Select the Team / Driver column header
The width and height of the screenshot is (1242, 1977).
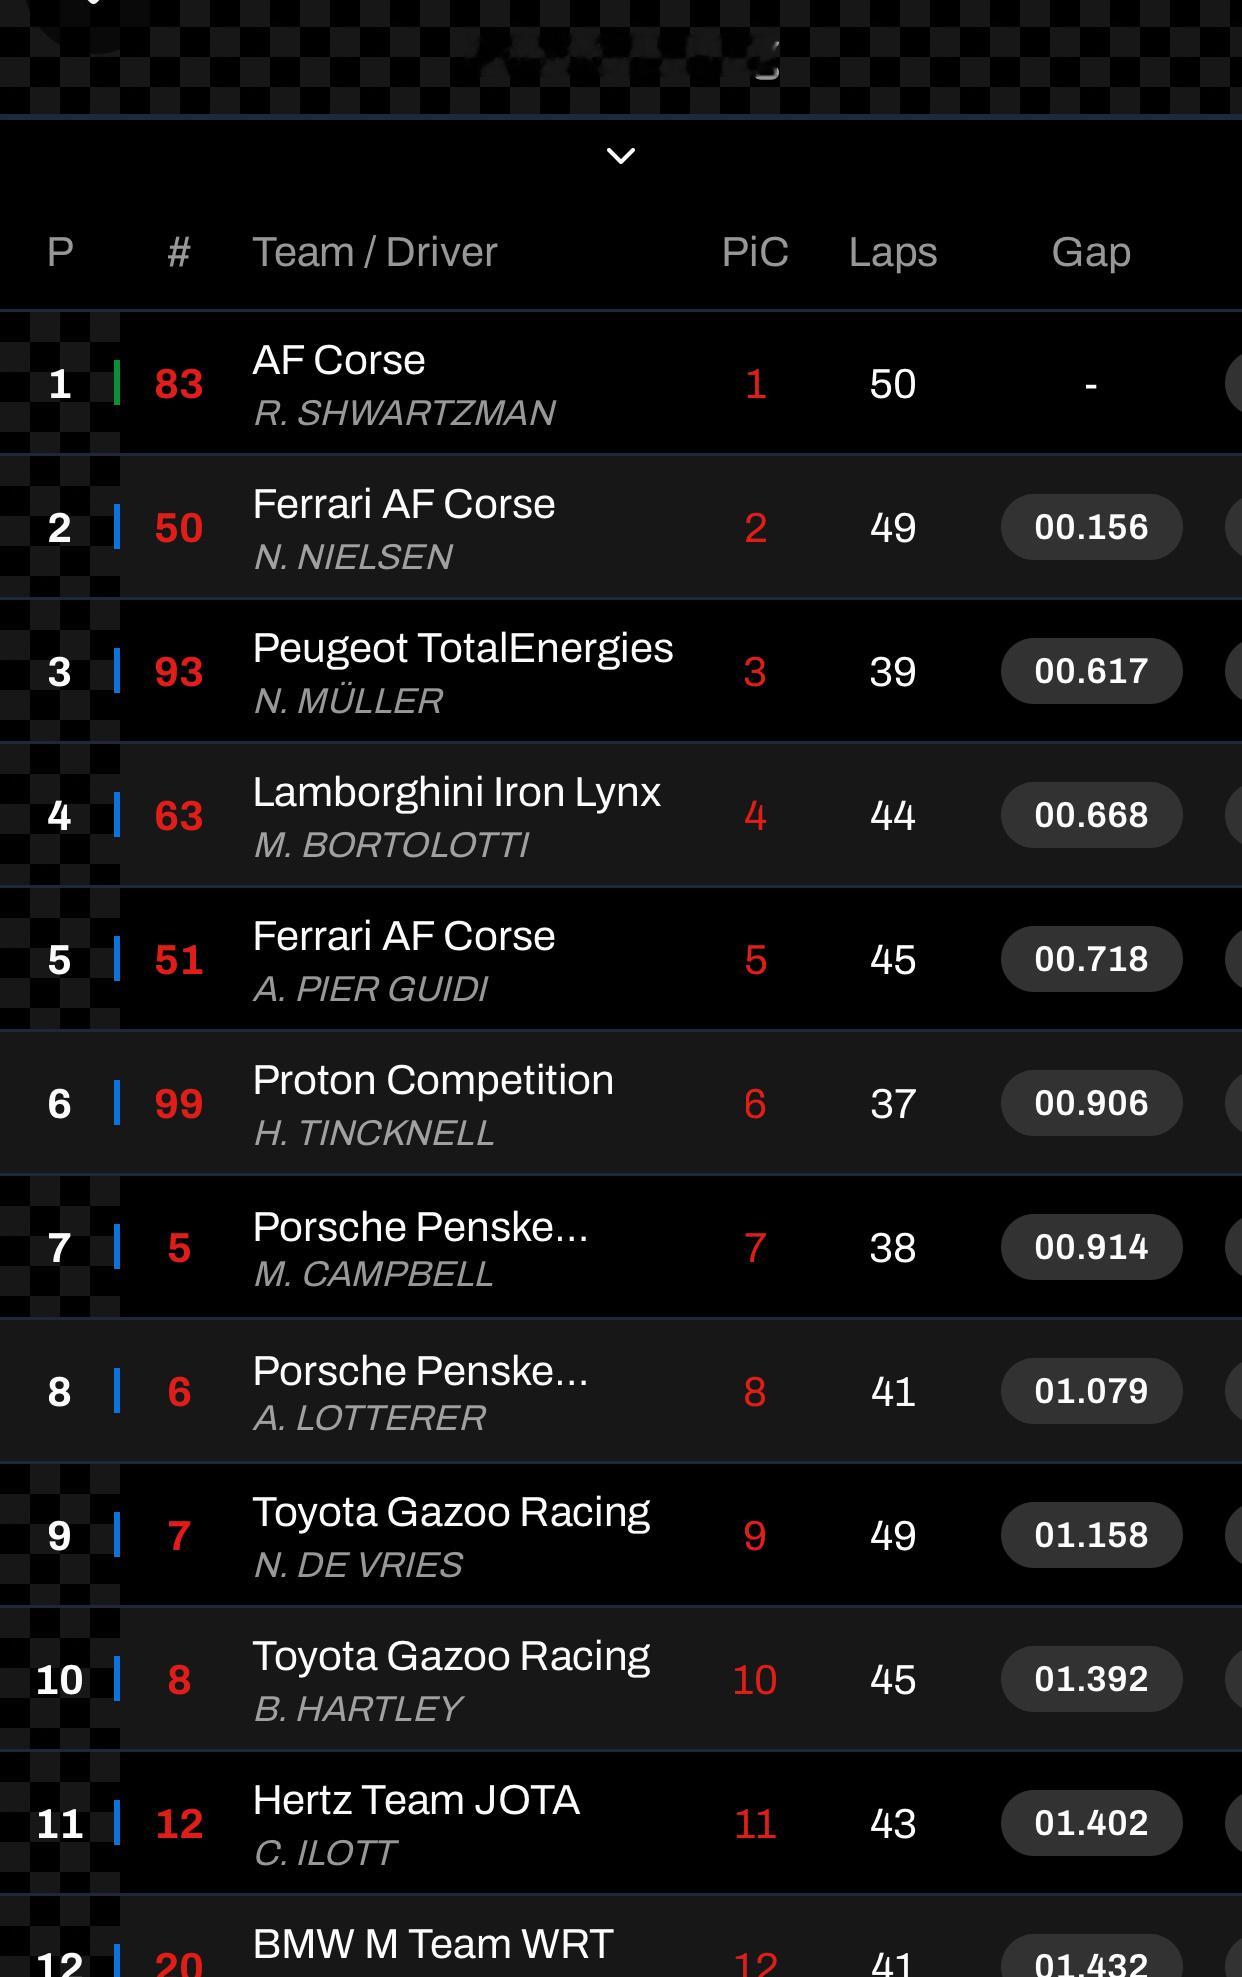[x=375, y=252]
